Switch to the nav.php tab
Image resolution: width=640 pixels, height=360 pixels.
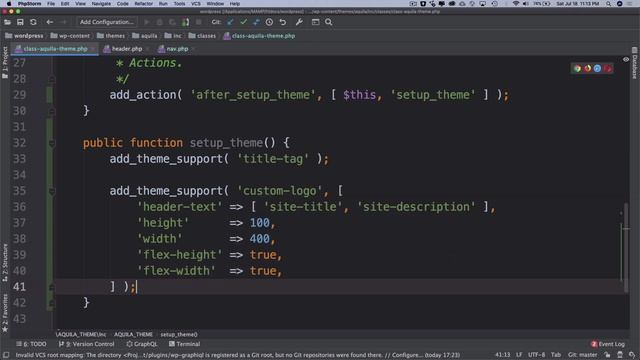pyautogui.click(x=177, y=49)
